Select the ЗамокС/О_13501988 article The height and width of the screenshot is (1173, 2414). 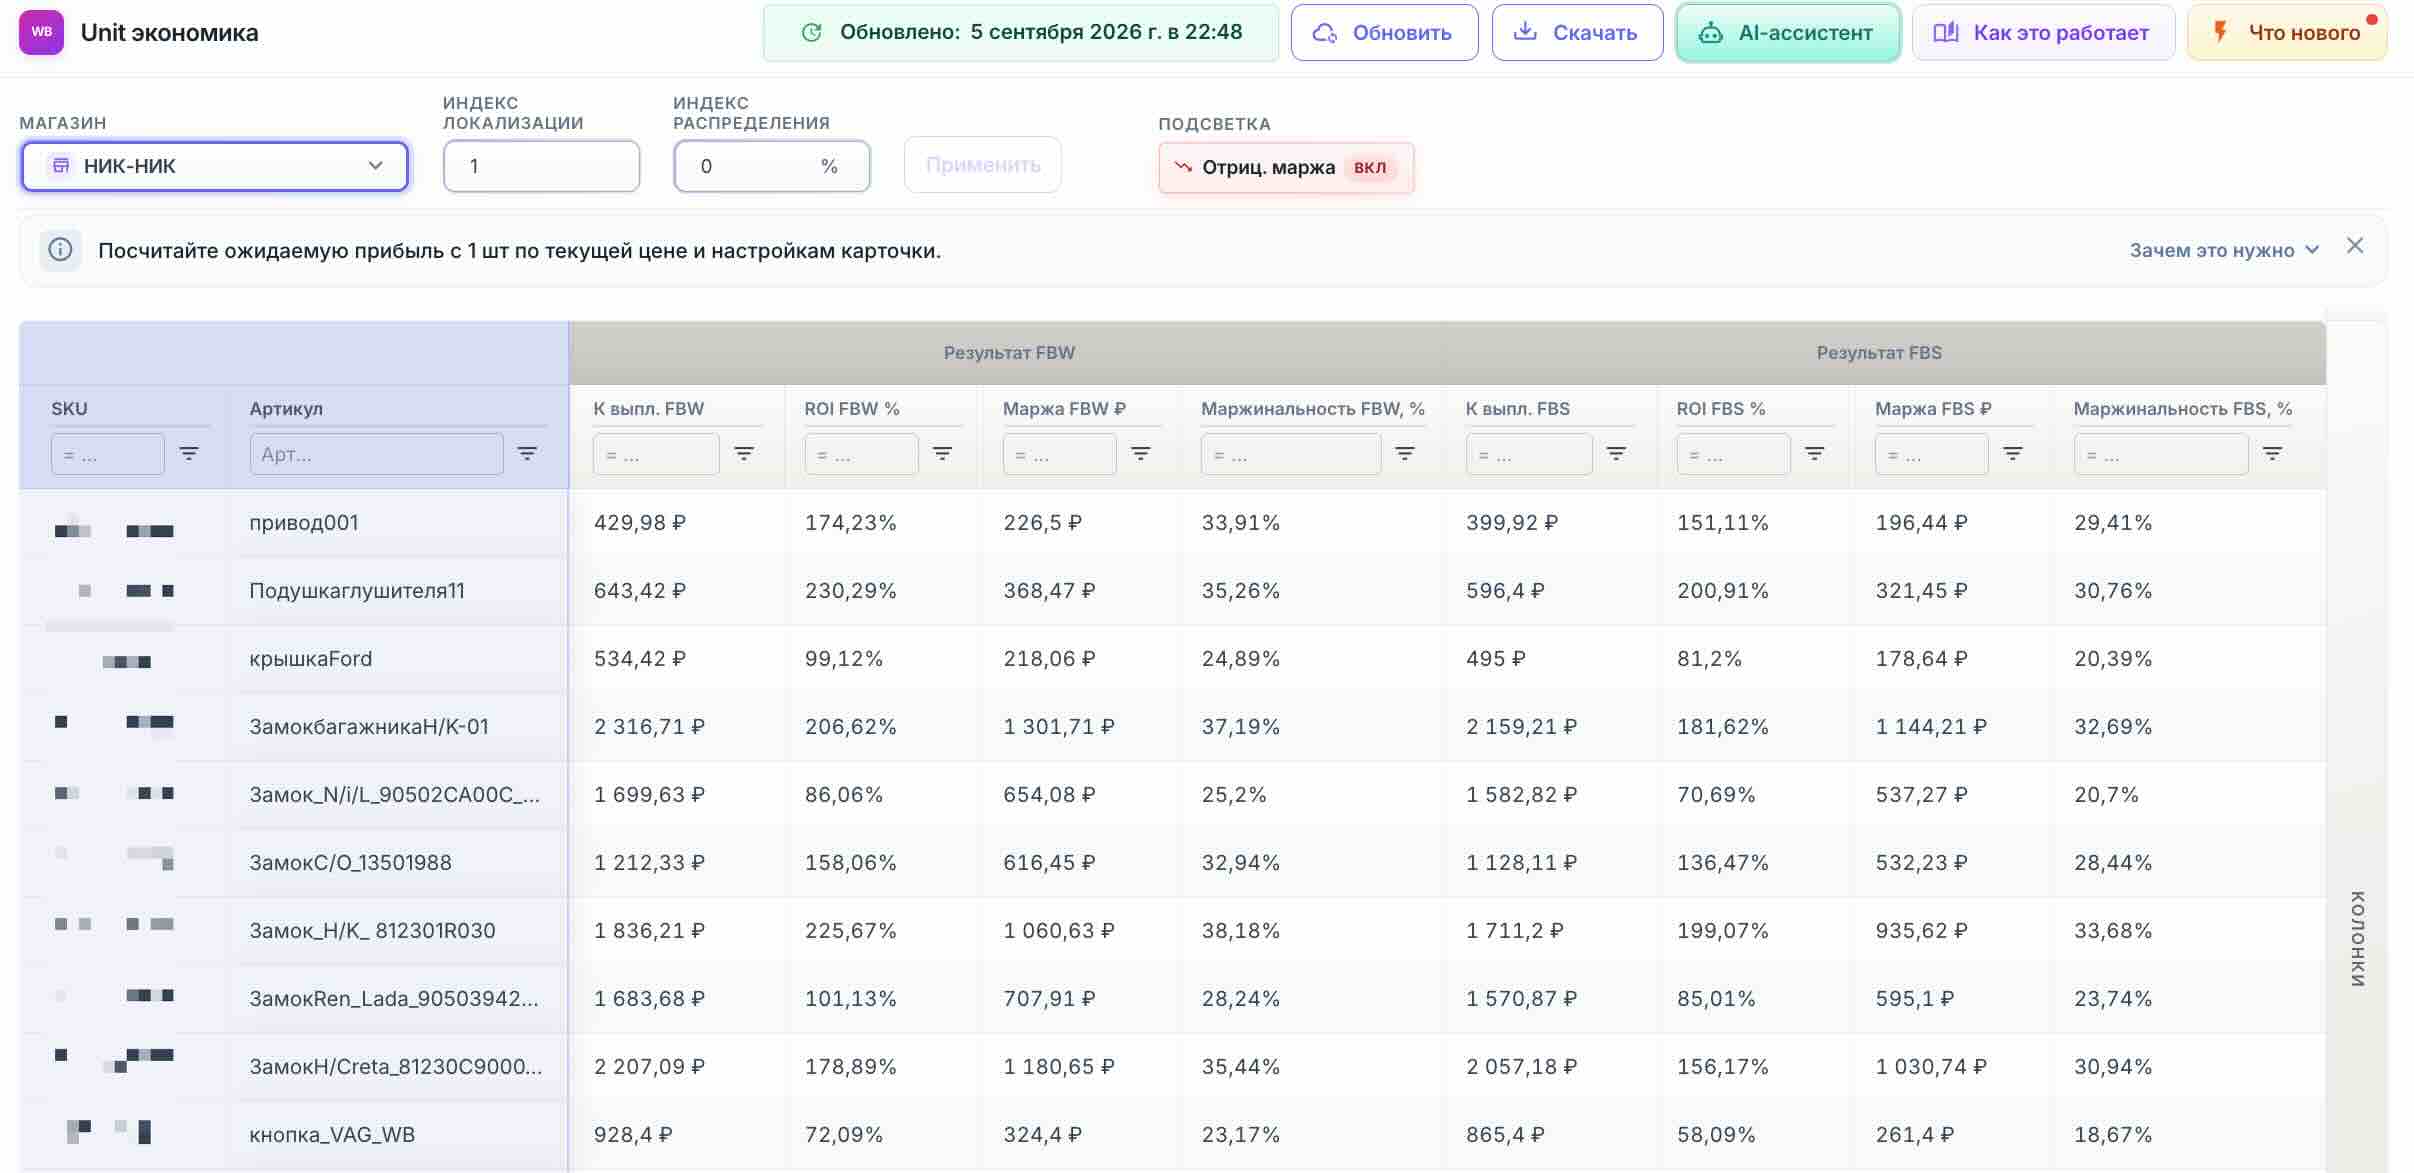coord(350,862)
